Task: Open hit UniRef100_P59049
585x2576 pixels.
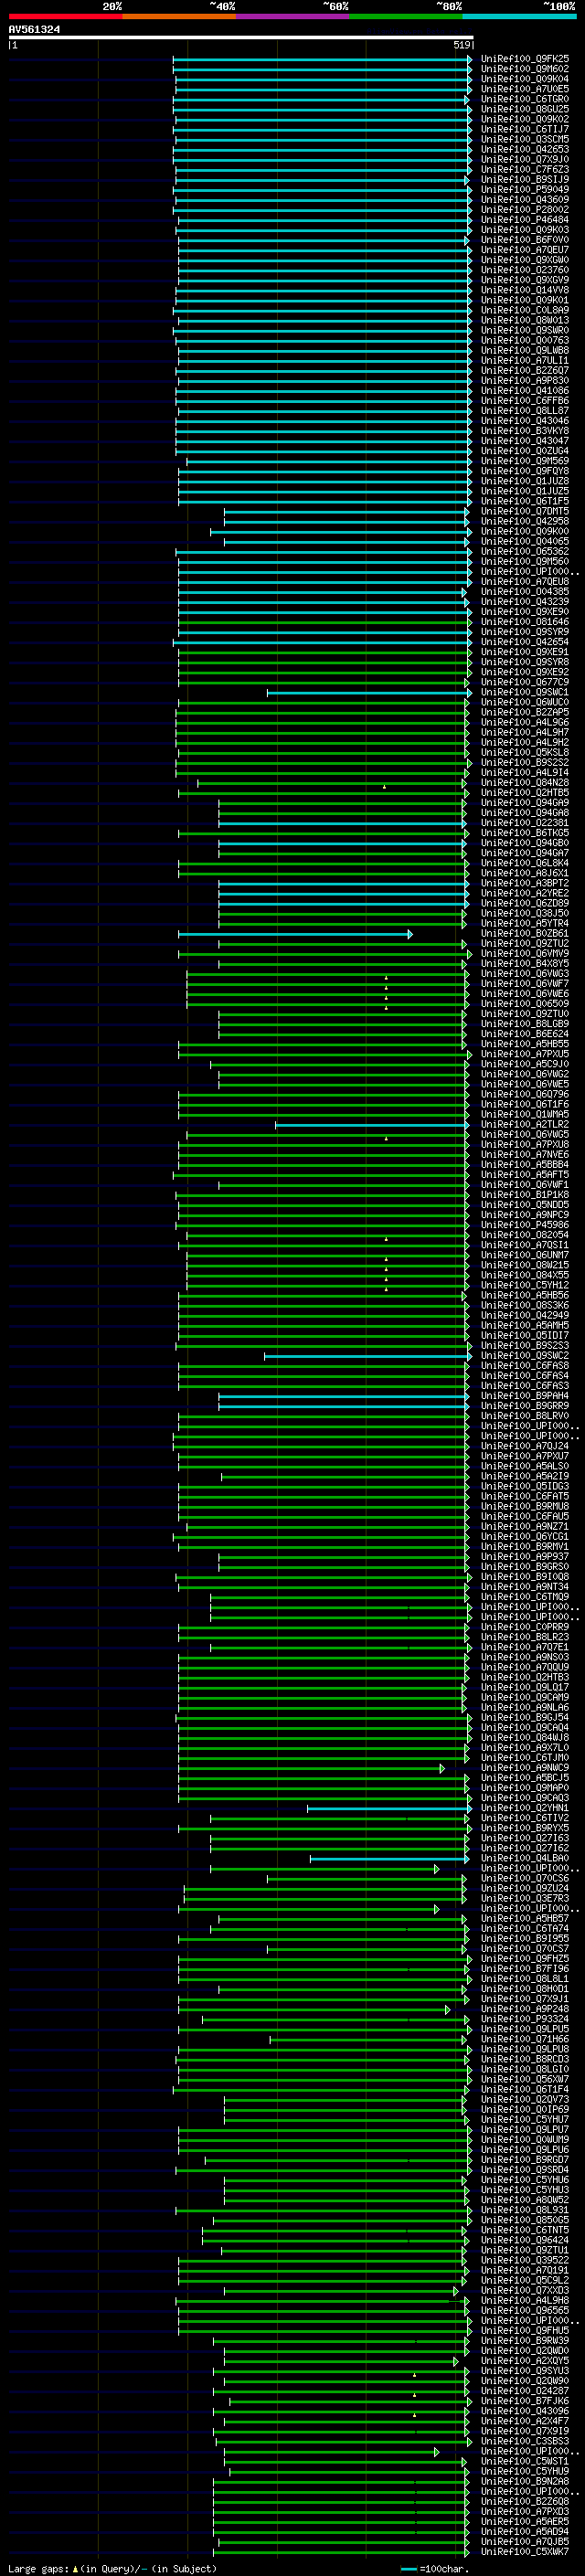Action: pos(525,190)
